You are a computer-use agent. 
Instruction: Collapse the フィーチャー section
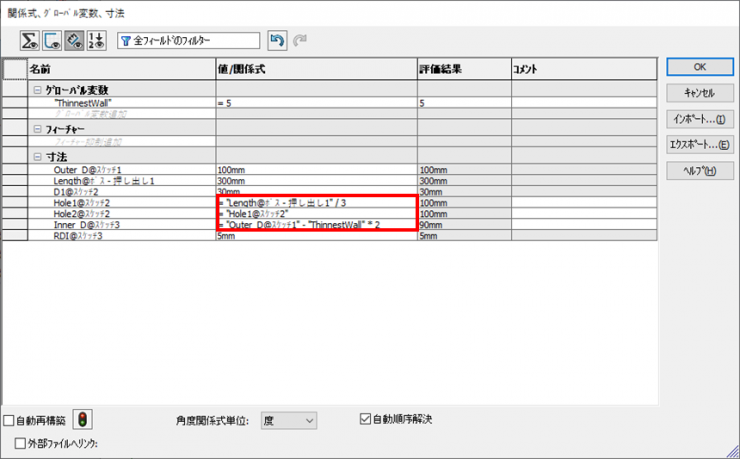(x=37, y=129)
